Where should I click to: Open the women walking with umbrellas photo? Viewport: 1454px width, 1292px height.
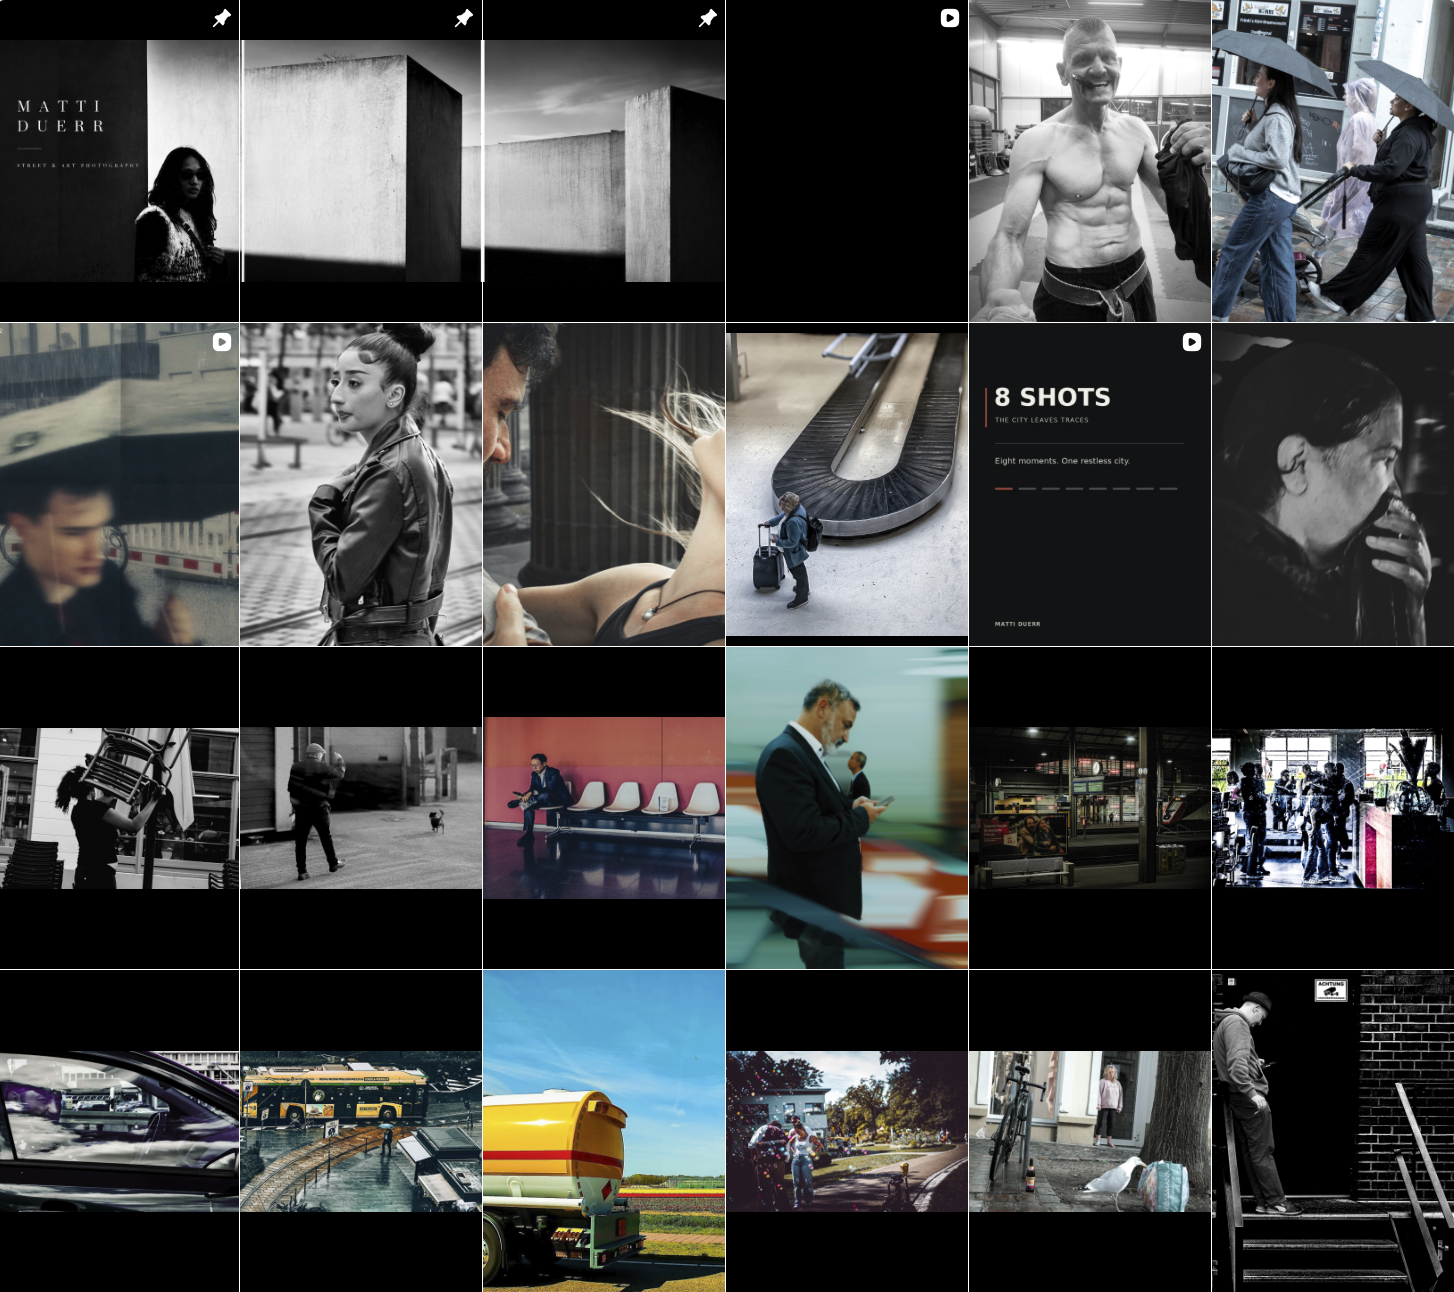pyautogui.click(x=1333, y=161)
